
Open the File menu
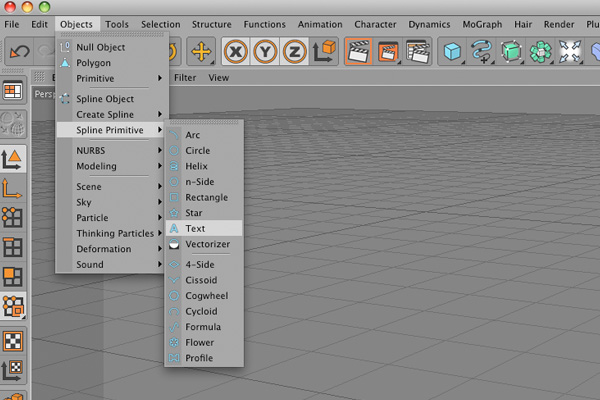click(x=12, y=24)
